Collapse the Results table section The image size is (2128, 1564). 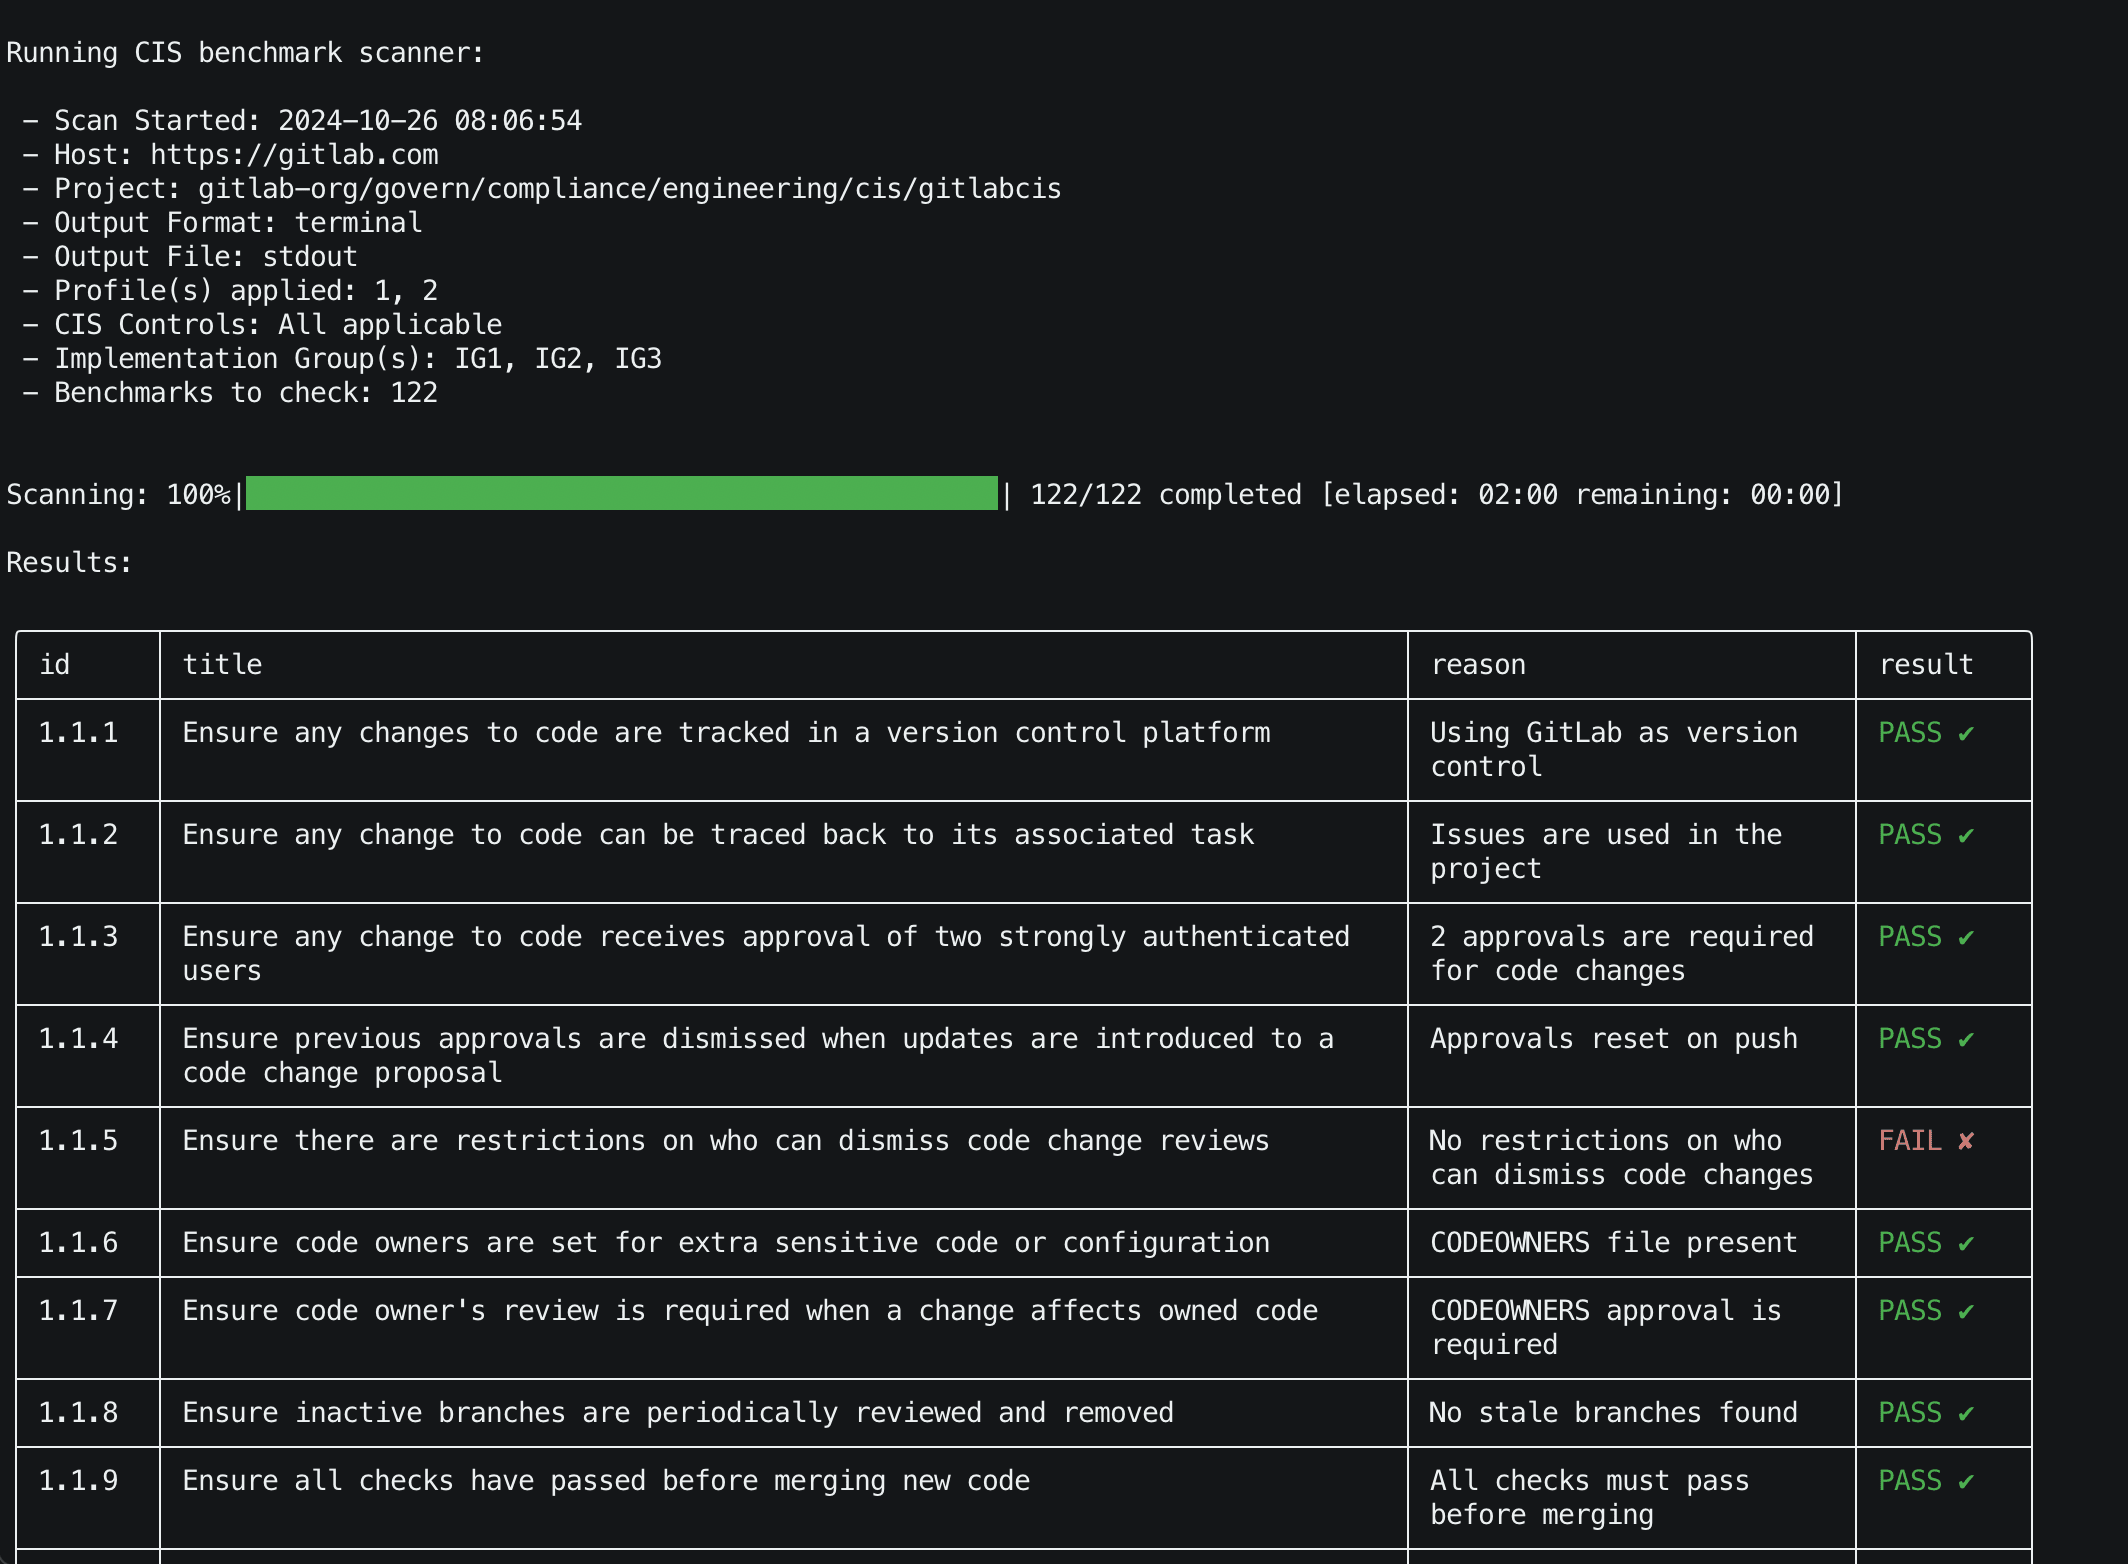pos(68,562)
